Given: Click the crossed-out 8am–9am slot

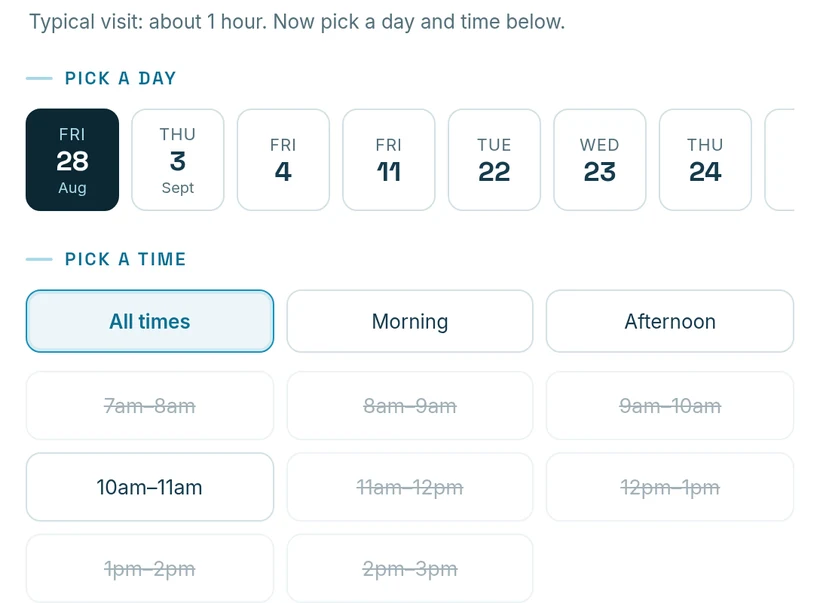Looking at the screenshot, I should 410,406.
